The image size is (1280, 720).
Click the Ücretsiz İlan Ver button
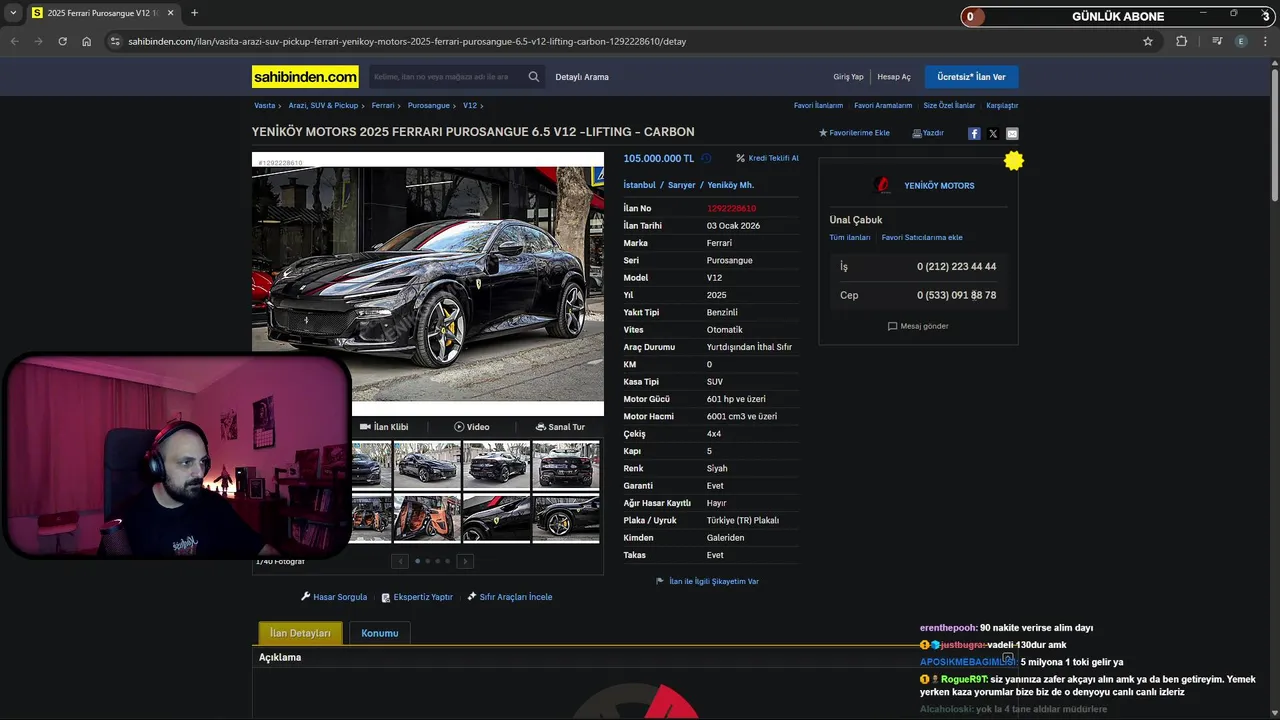point(971,77)
